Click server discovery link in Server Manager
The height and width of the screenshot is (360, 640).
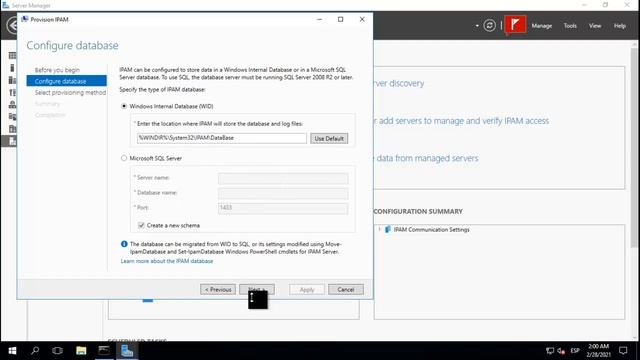pyautogui.click(x=399, y=83)
